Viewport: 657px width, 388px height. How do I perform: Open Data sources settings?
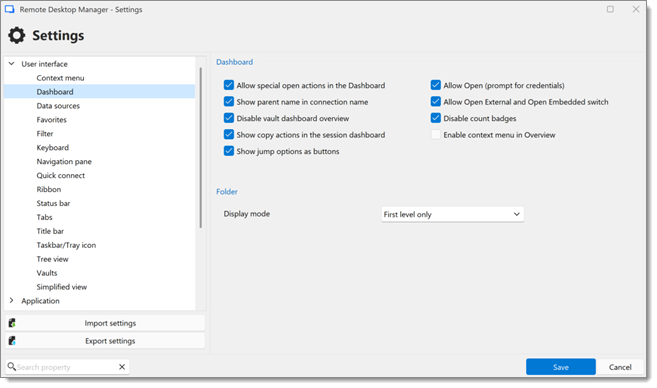58,106
